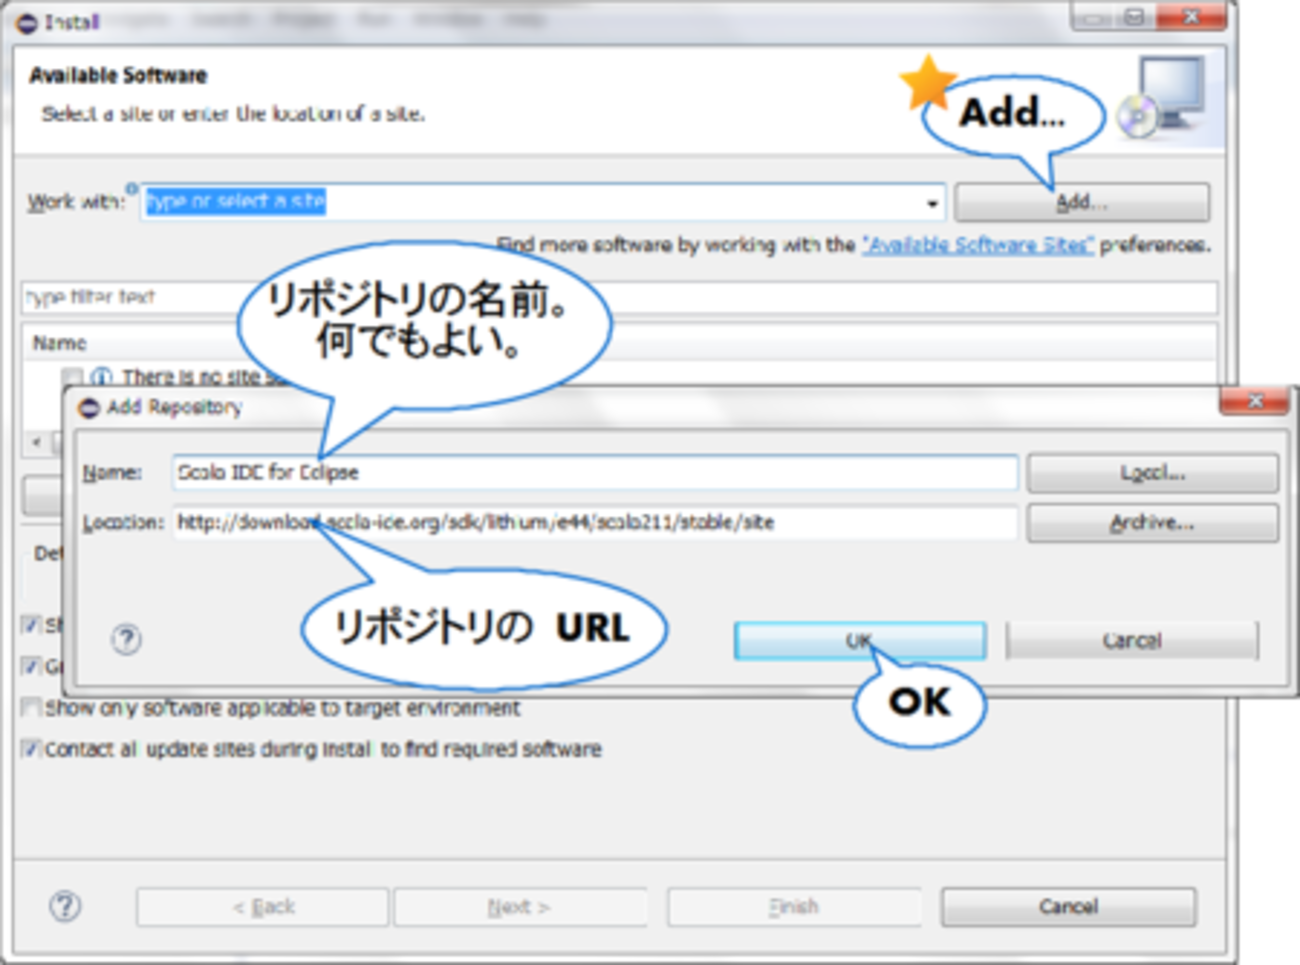Screen dimensions: 1300x965
Task: Click the Eclipse icon in Install window title bar
Action: (27, 22)
